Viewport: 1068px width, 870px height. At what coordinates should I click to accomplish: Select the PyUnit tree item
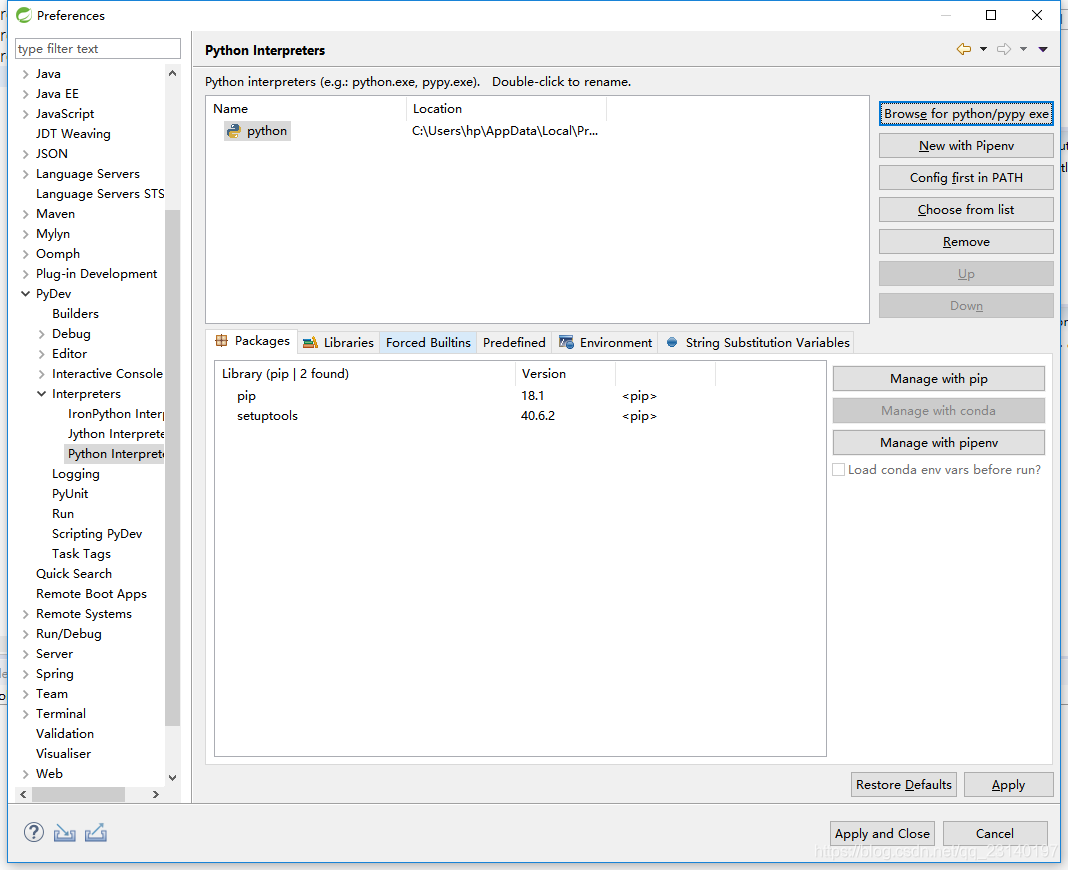[x=70, y=494]
